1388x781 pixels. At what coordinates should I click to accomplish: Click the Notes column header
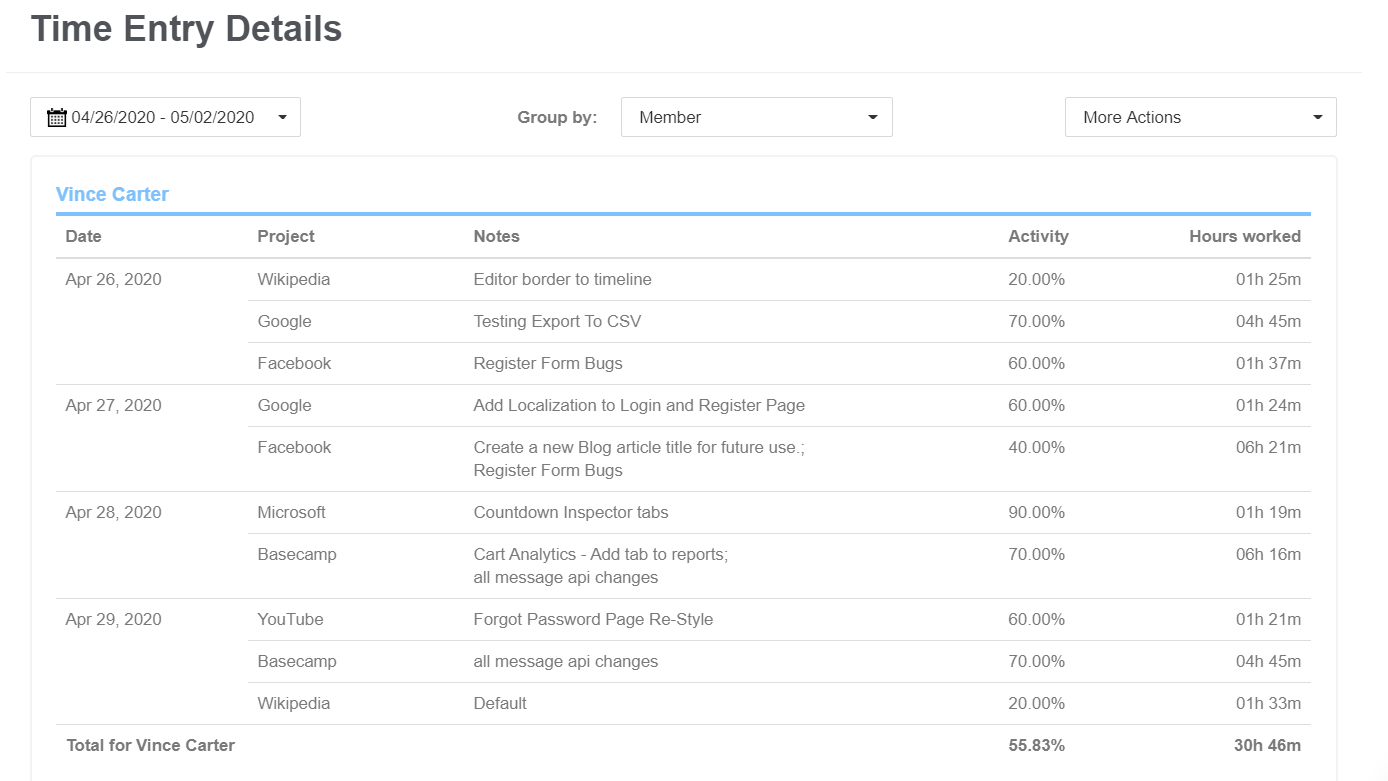(496, 237)
